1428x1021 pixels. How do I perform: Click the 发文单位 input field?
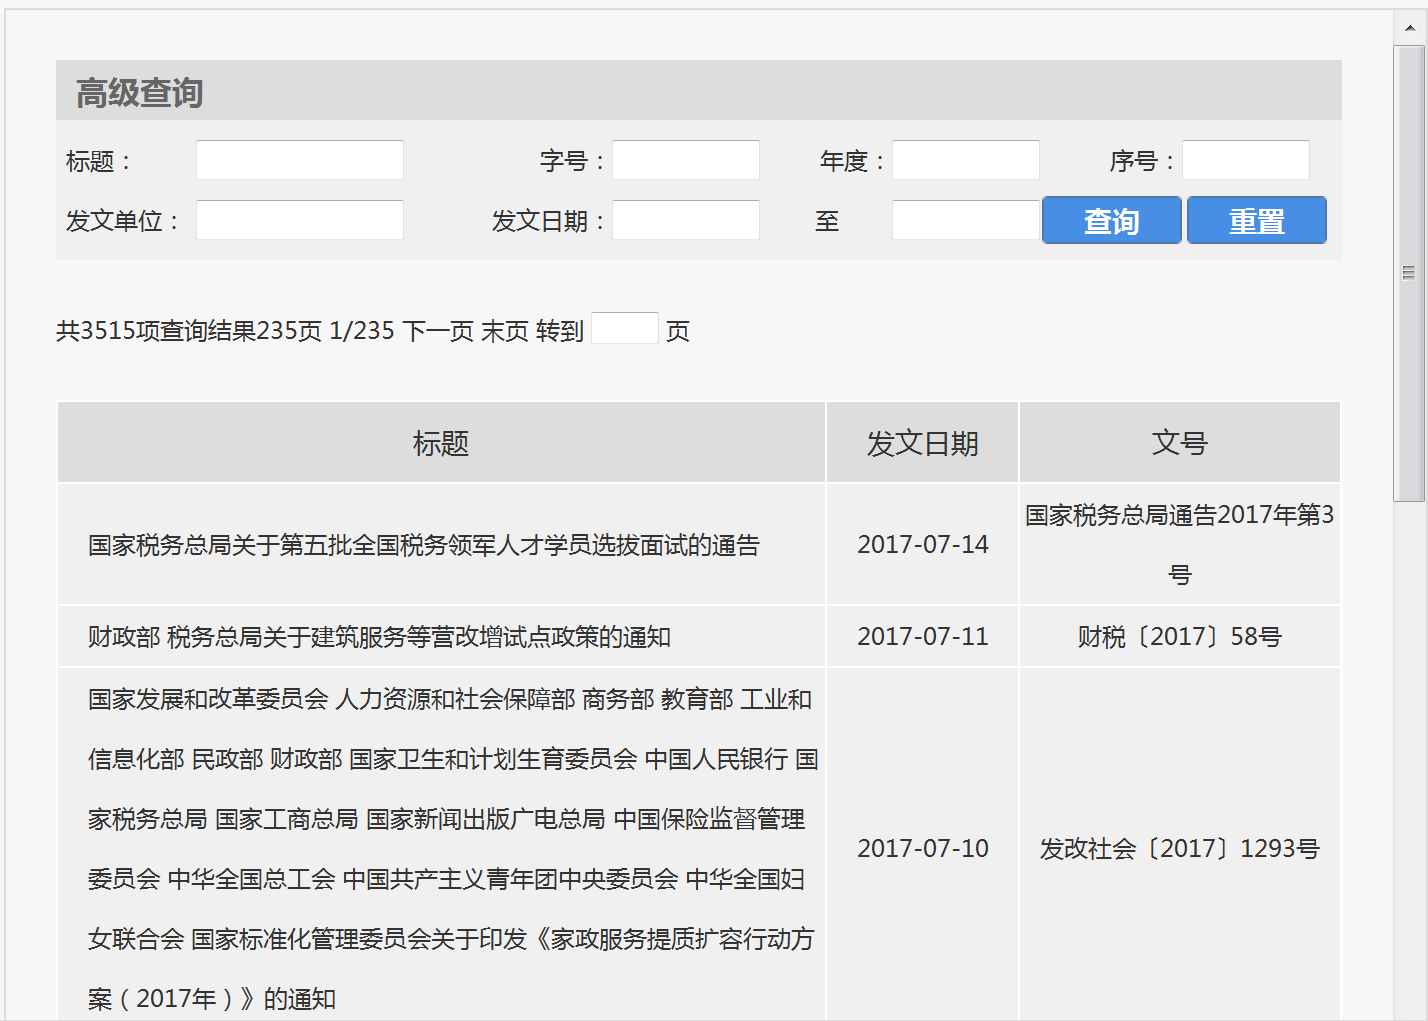(x=300, y=220)
